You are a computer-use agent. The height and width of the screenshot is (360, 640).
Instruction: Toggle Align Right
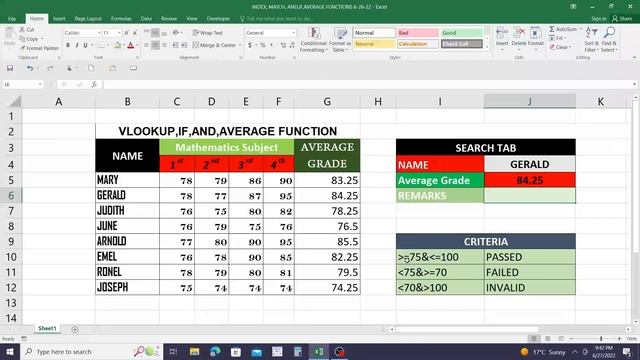pos(164,45)
